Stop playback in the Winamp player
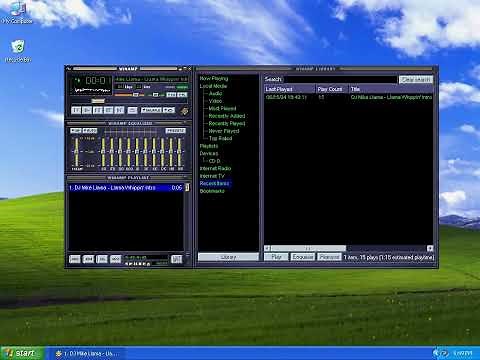 point(108,110)
